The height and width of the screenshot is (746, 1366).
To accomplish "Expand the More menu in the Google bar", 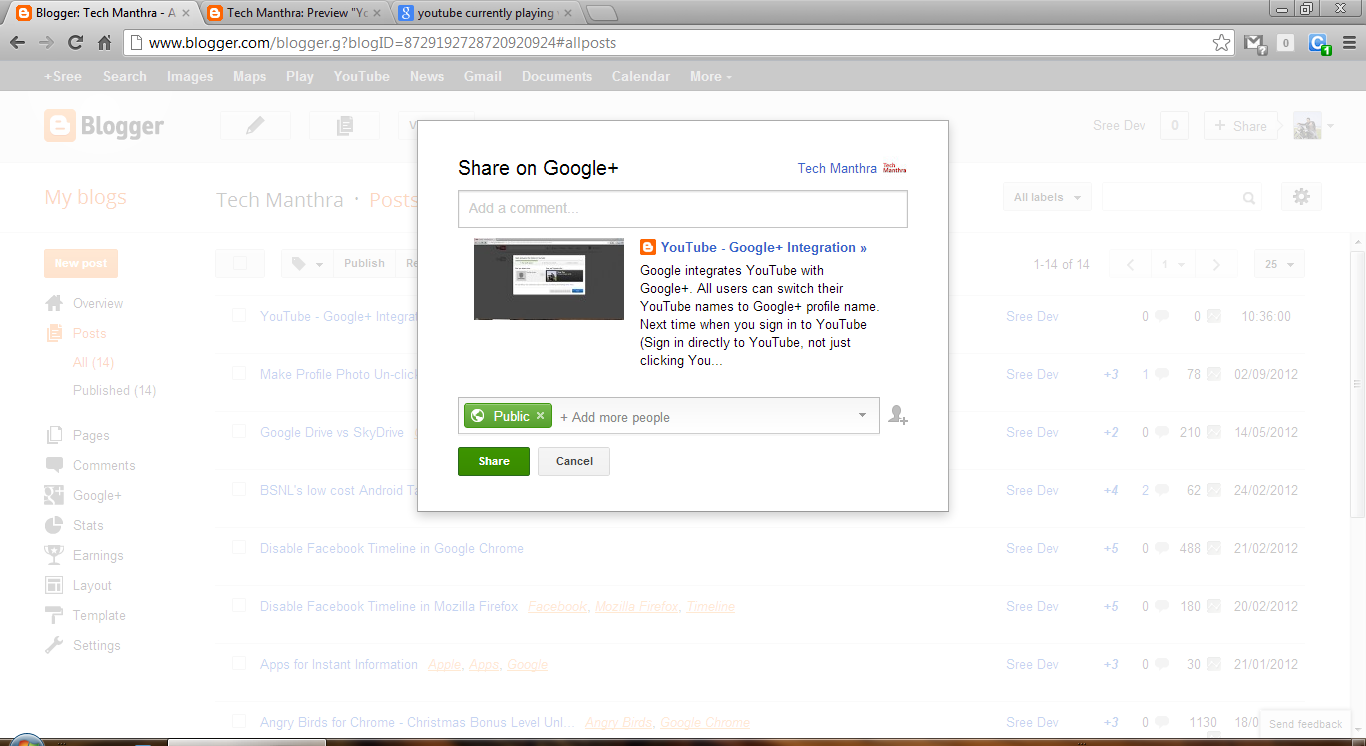I will pyautogui.click(x=711, y=76).
